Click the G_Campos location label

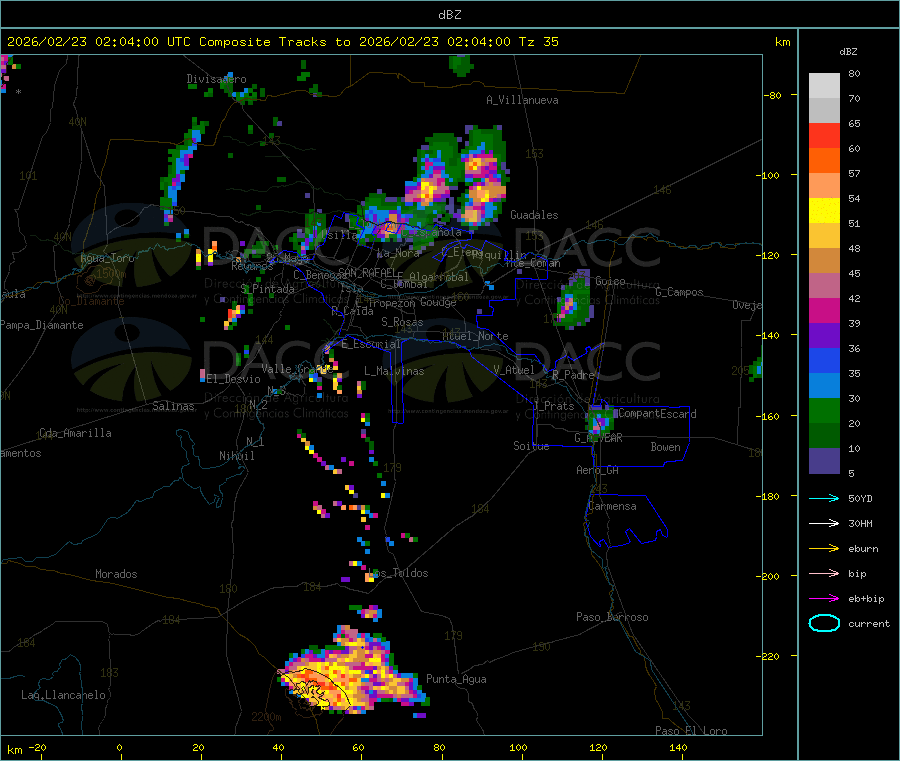coord(680,292)
